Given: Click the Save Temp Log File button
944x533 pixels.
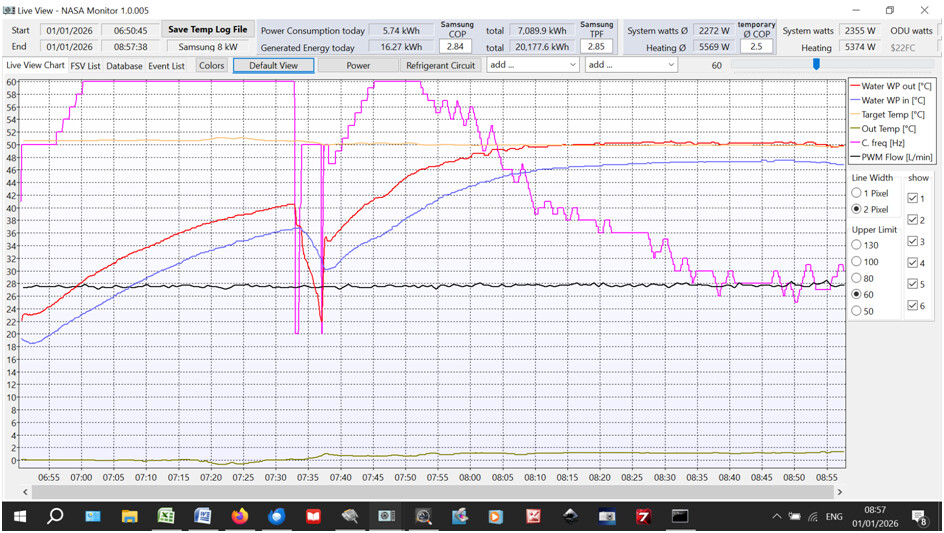Looking at the screenshot, I should 207,30.
